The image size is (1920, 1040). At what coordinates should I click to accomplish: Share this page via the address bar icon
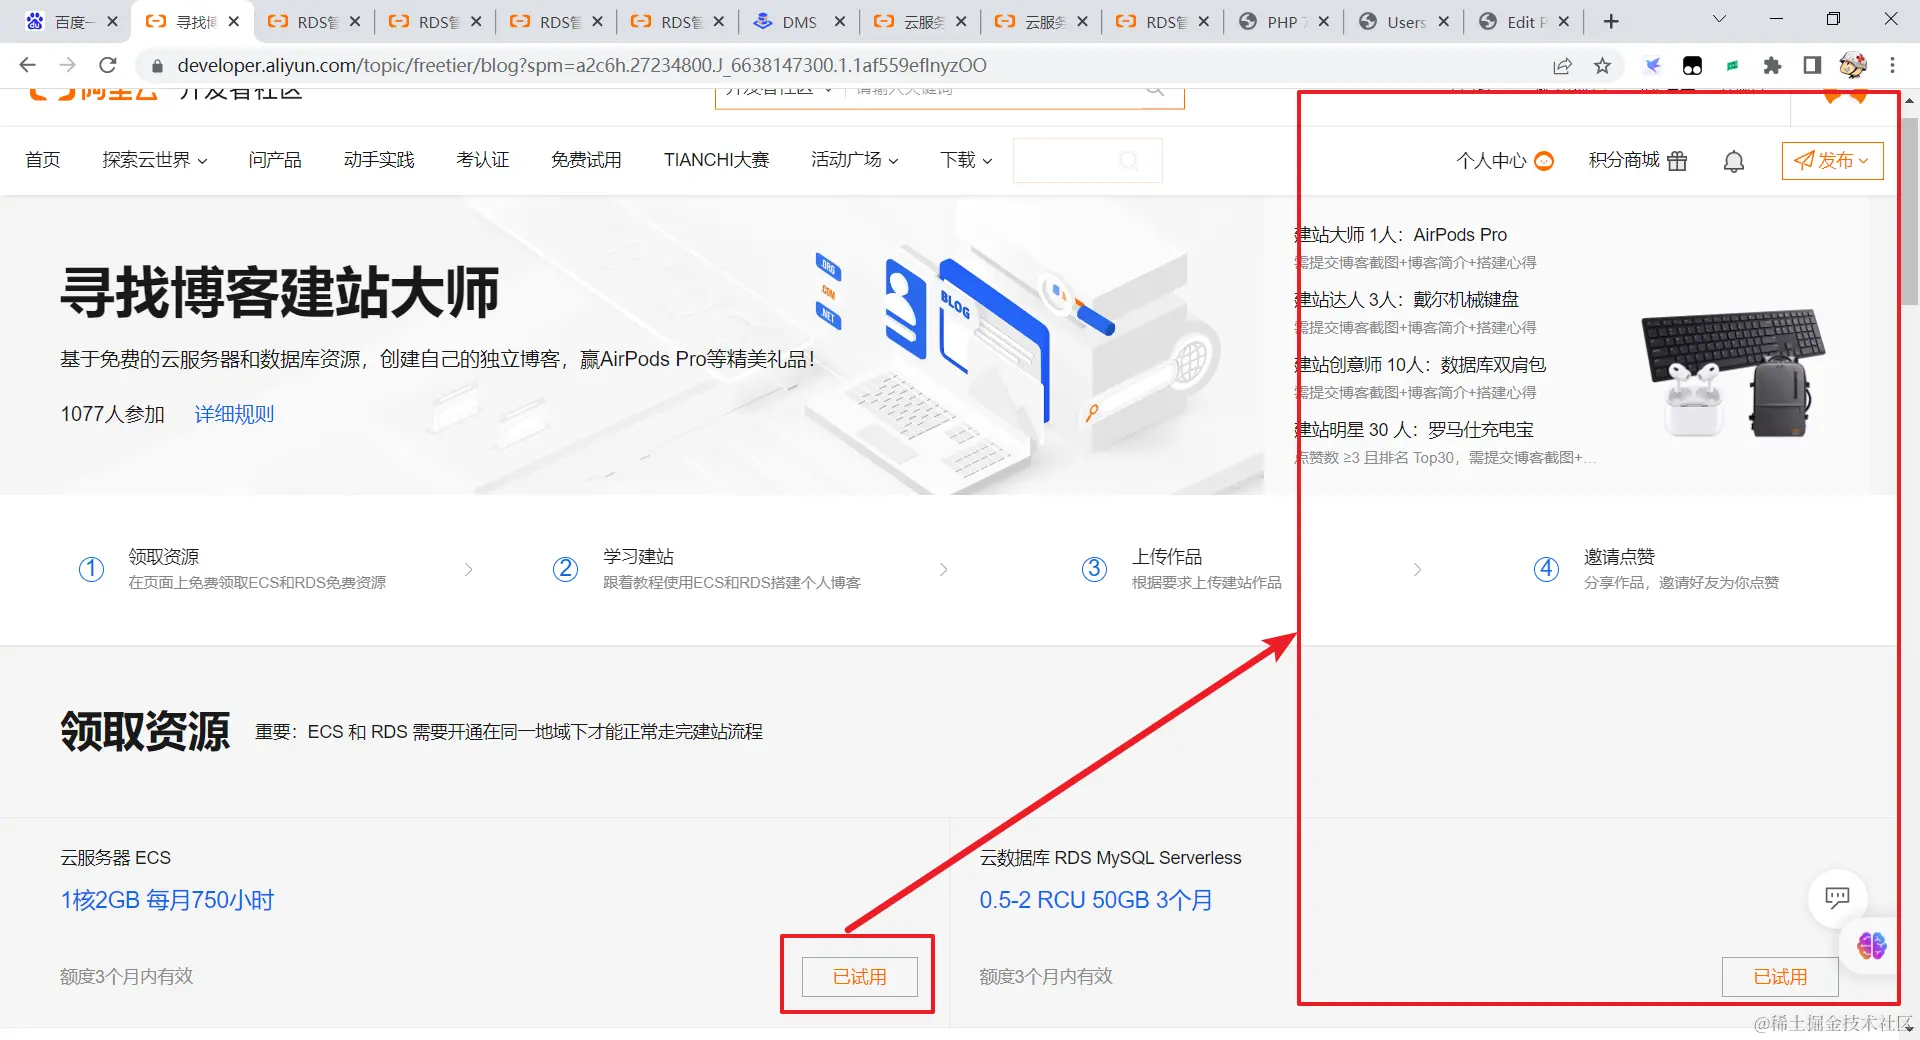click(1562, 65)
